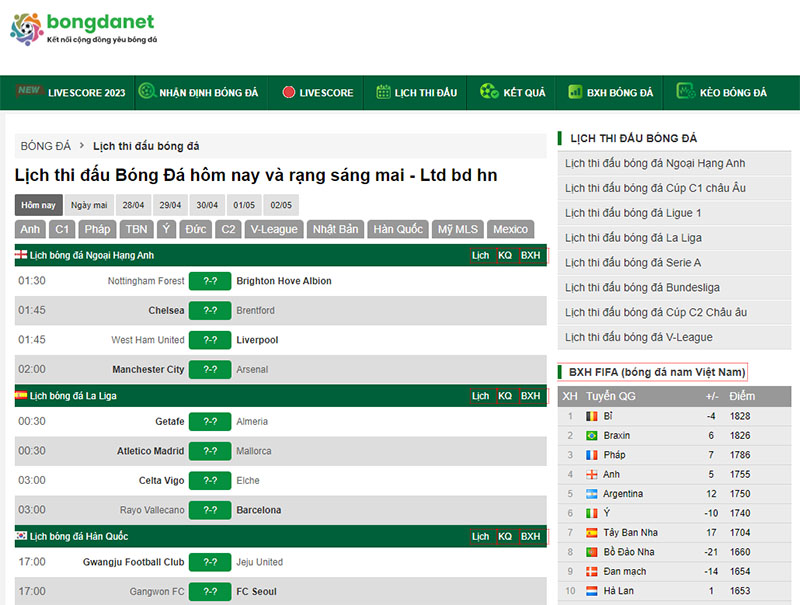The image size is (800, 605).
Task: Click the red Livescore circle icon
Action: pyautogui.click(x=288, y=93)
